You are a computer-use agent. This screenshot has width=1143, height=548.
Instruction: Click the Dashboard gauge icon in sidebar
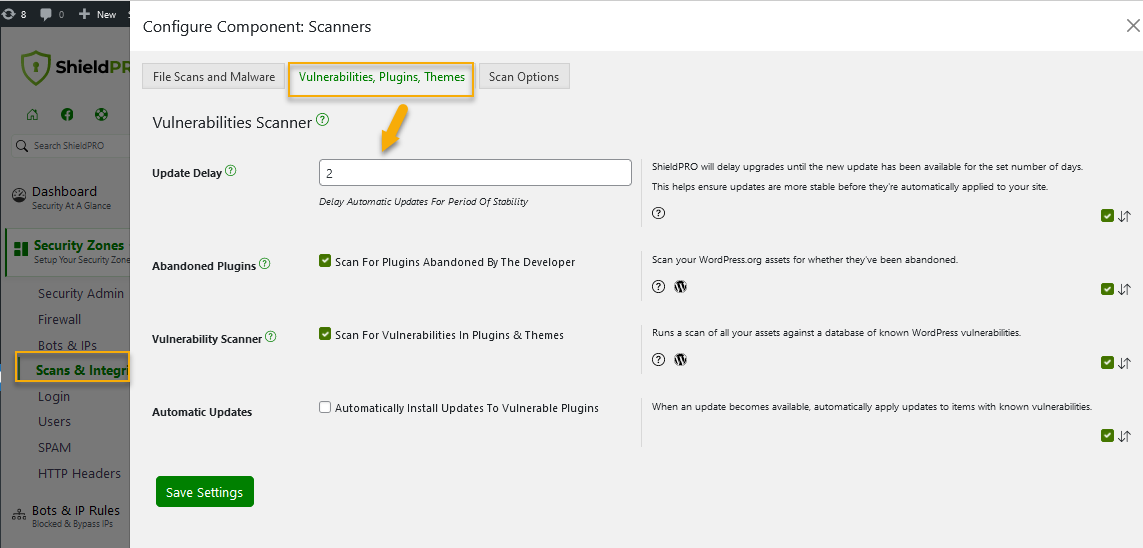click(19, 196)
